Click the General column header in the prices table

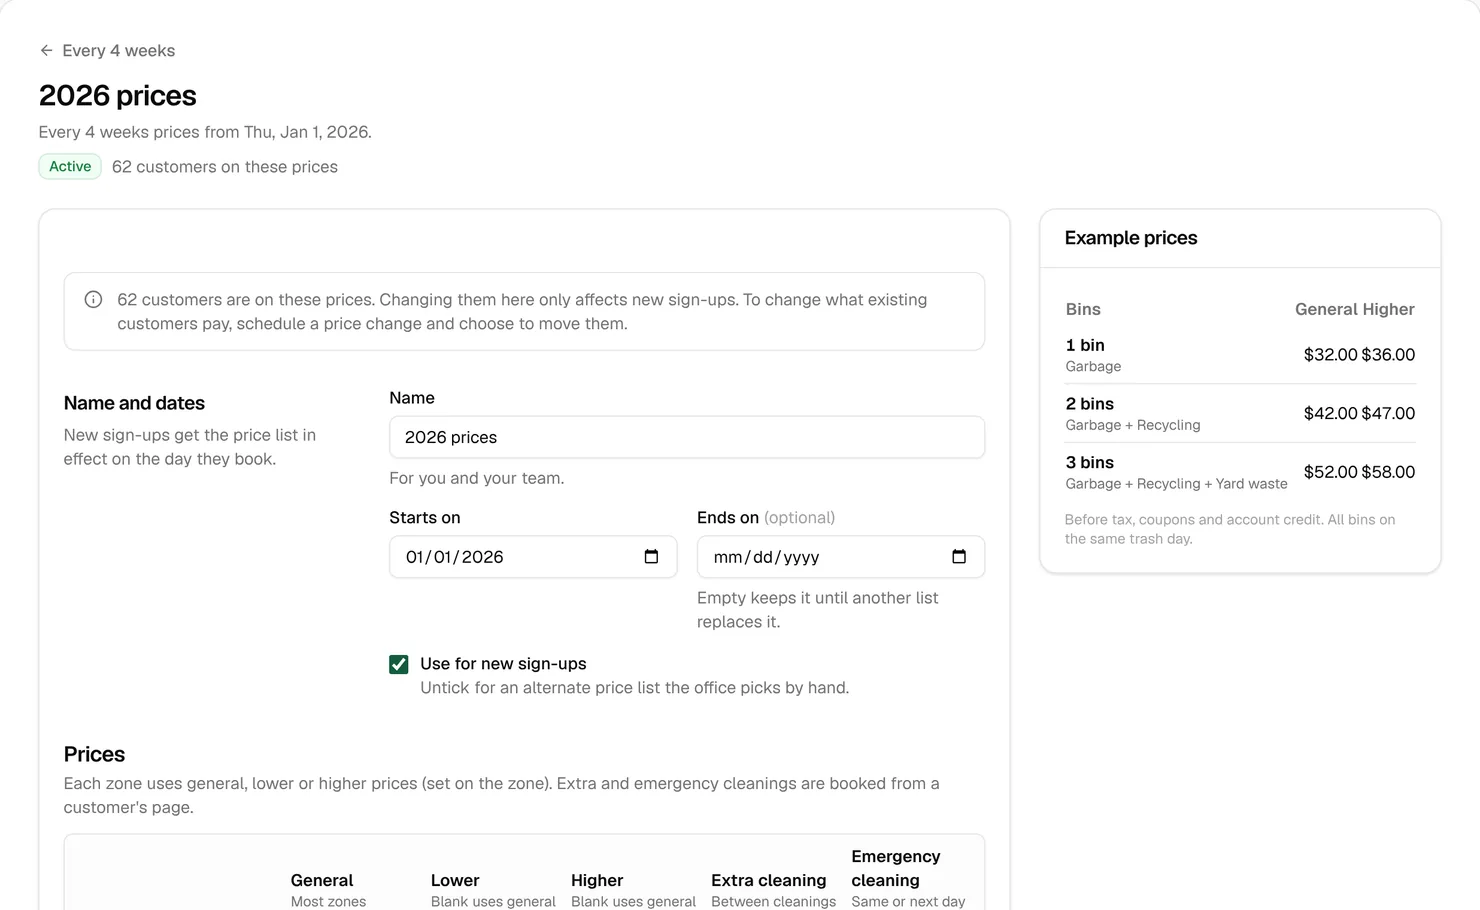(x=322, y=880)
